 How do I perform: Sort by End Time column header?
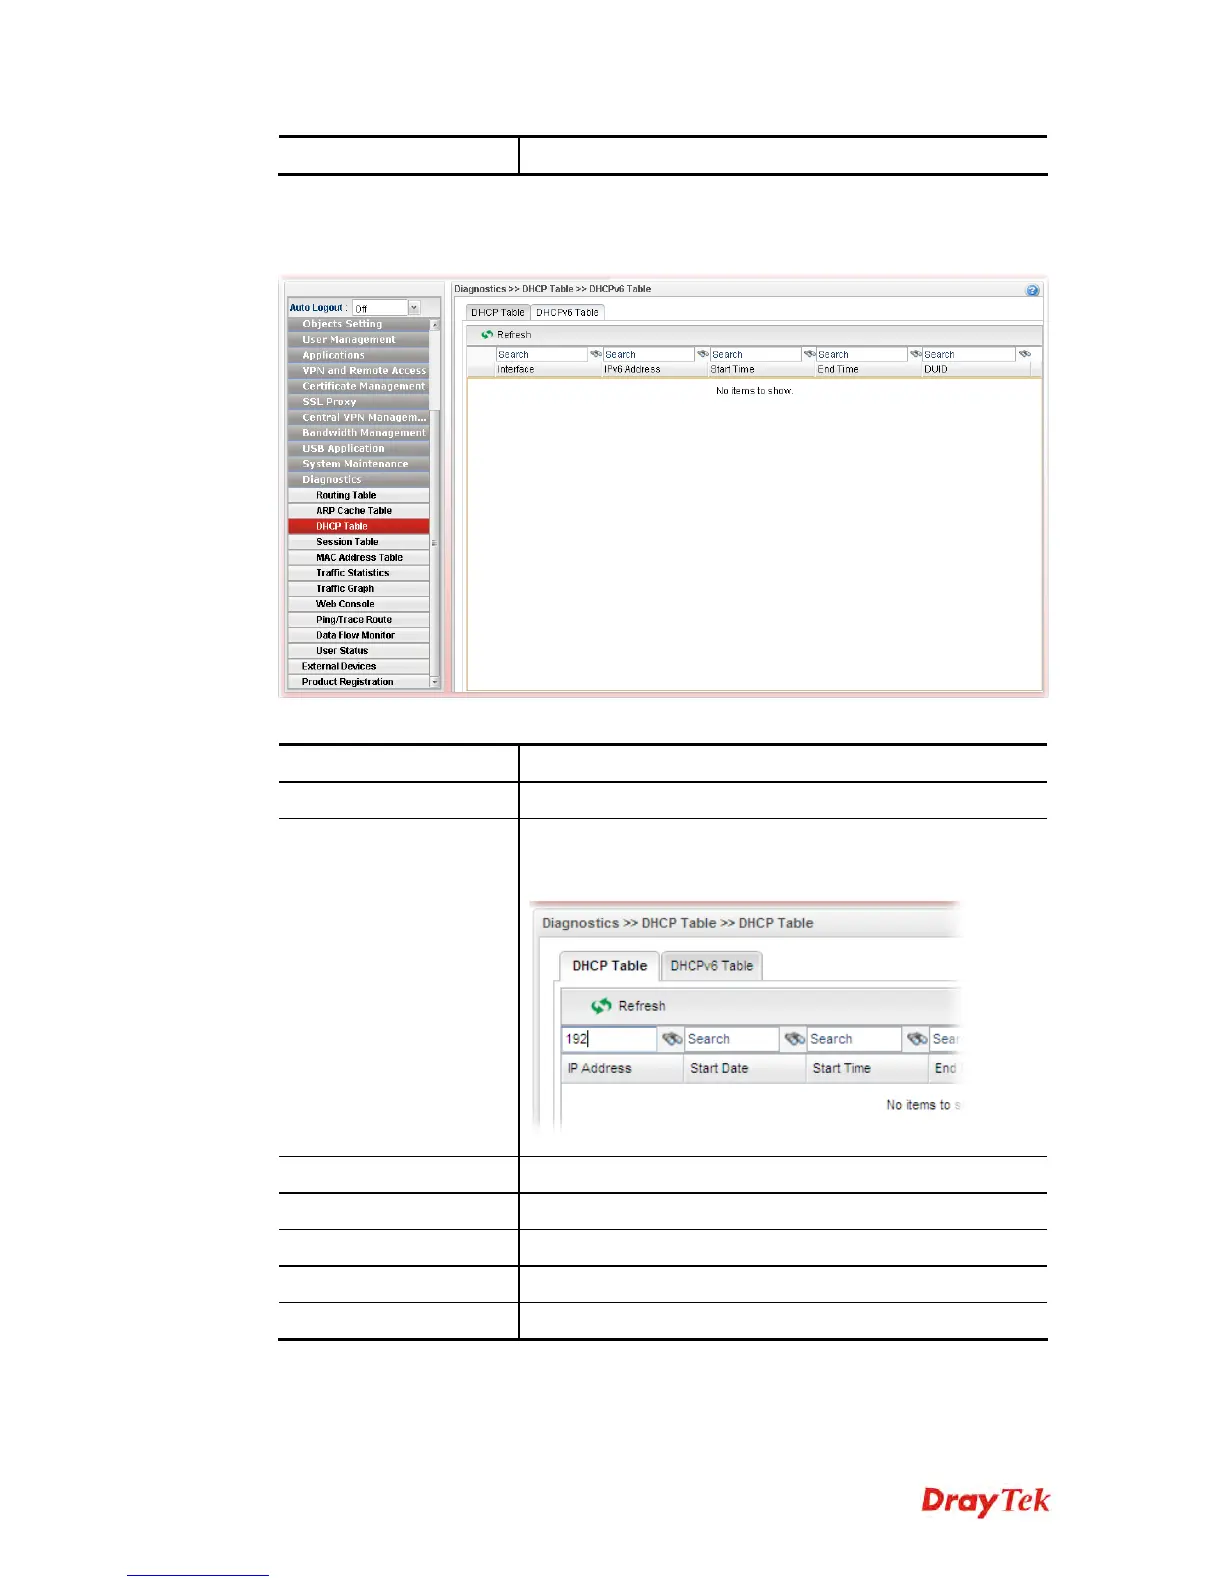pos(868,370)
